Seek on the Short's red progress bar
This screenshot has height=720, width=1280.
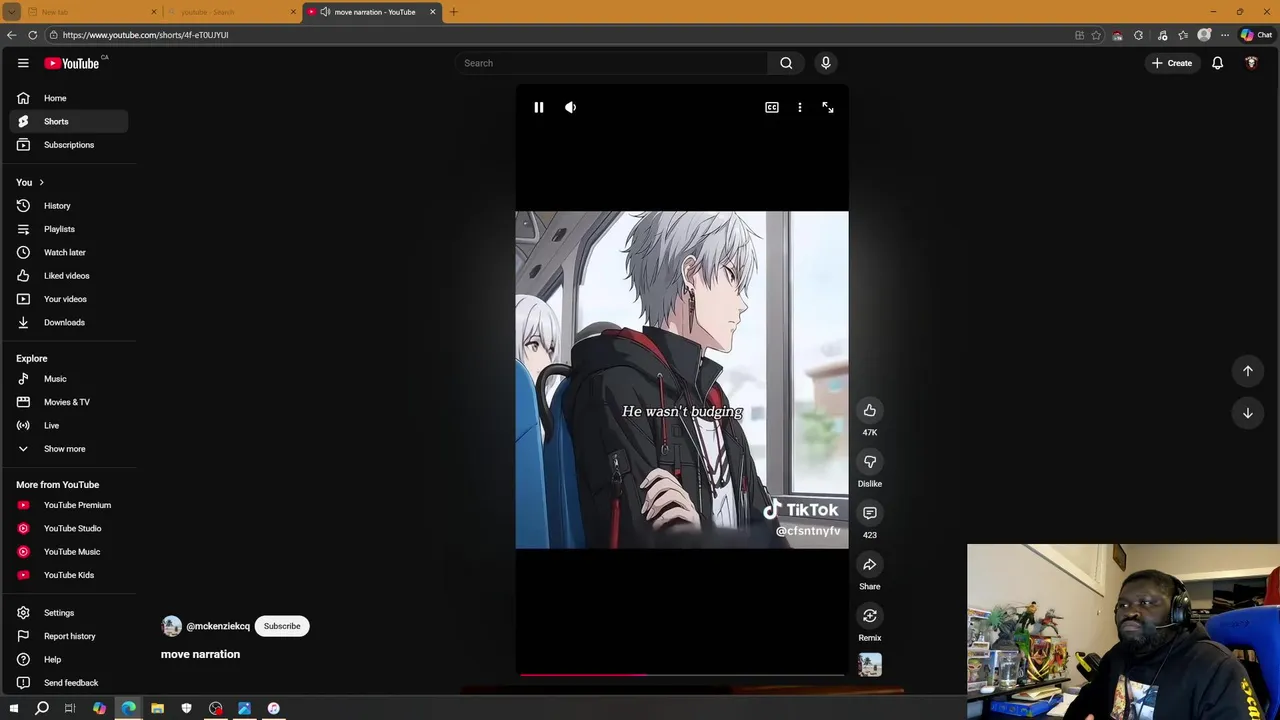click(682, 675)
